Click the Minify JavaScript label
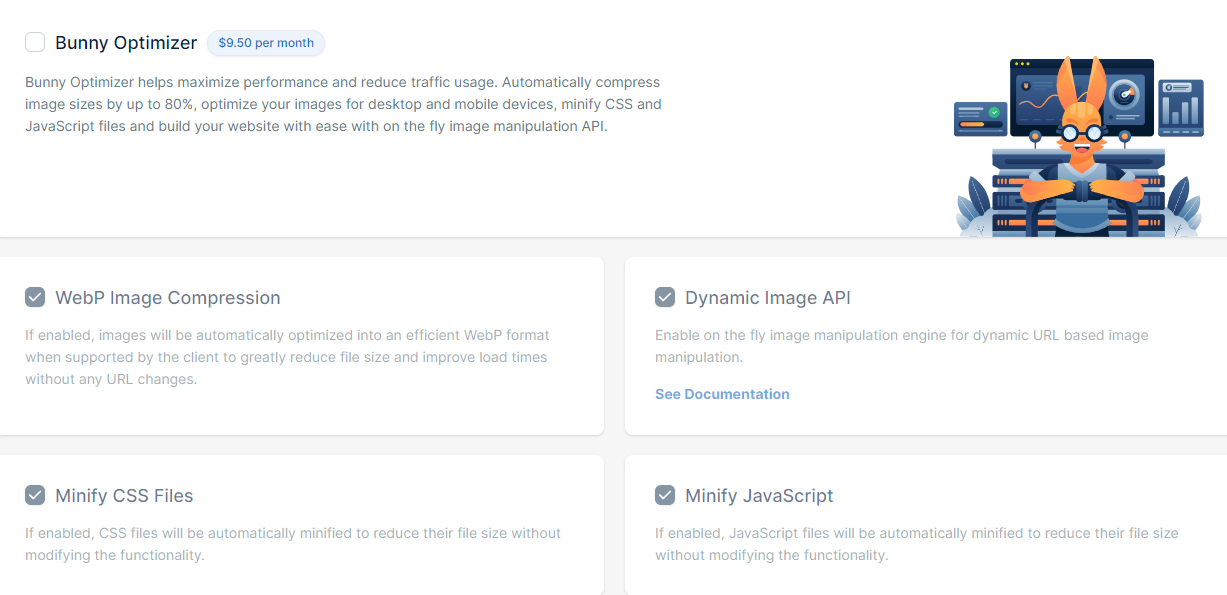 [x=759, y=496]
